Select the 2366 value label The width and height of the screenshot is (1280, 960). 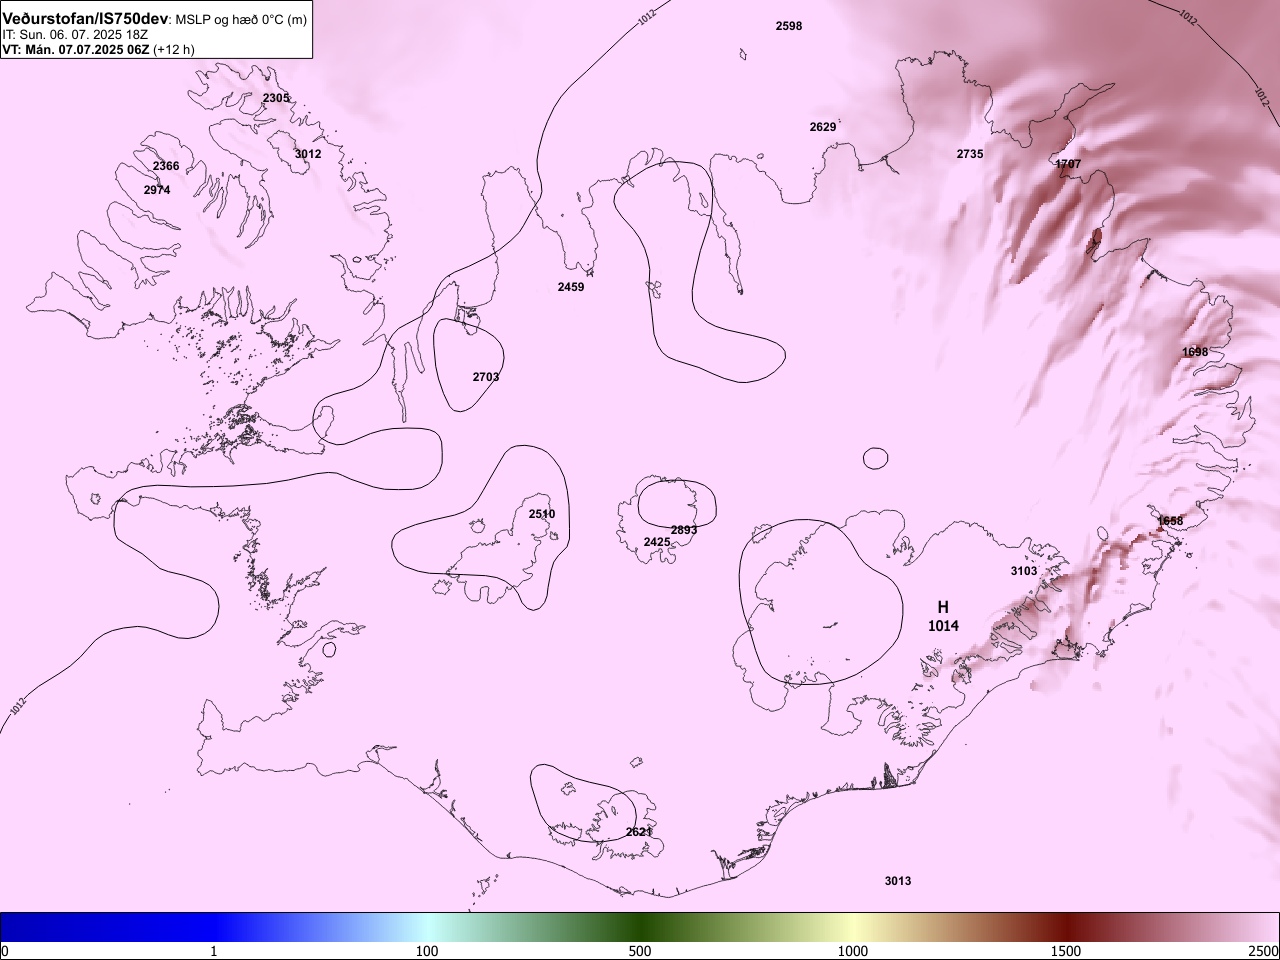166,166
